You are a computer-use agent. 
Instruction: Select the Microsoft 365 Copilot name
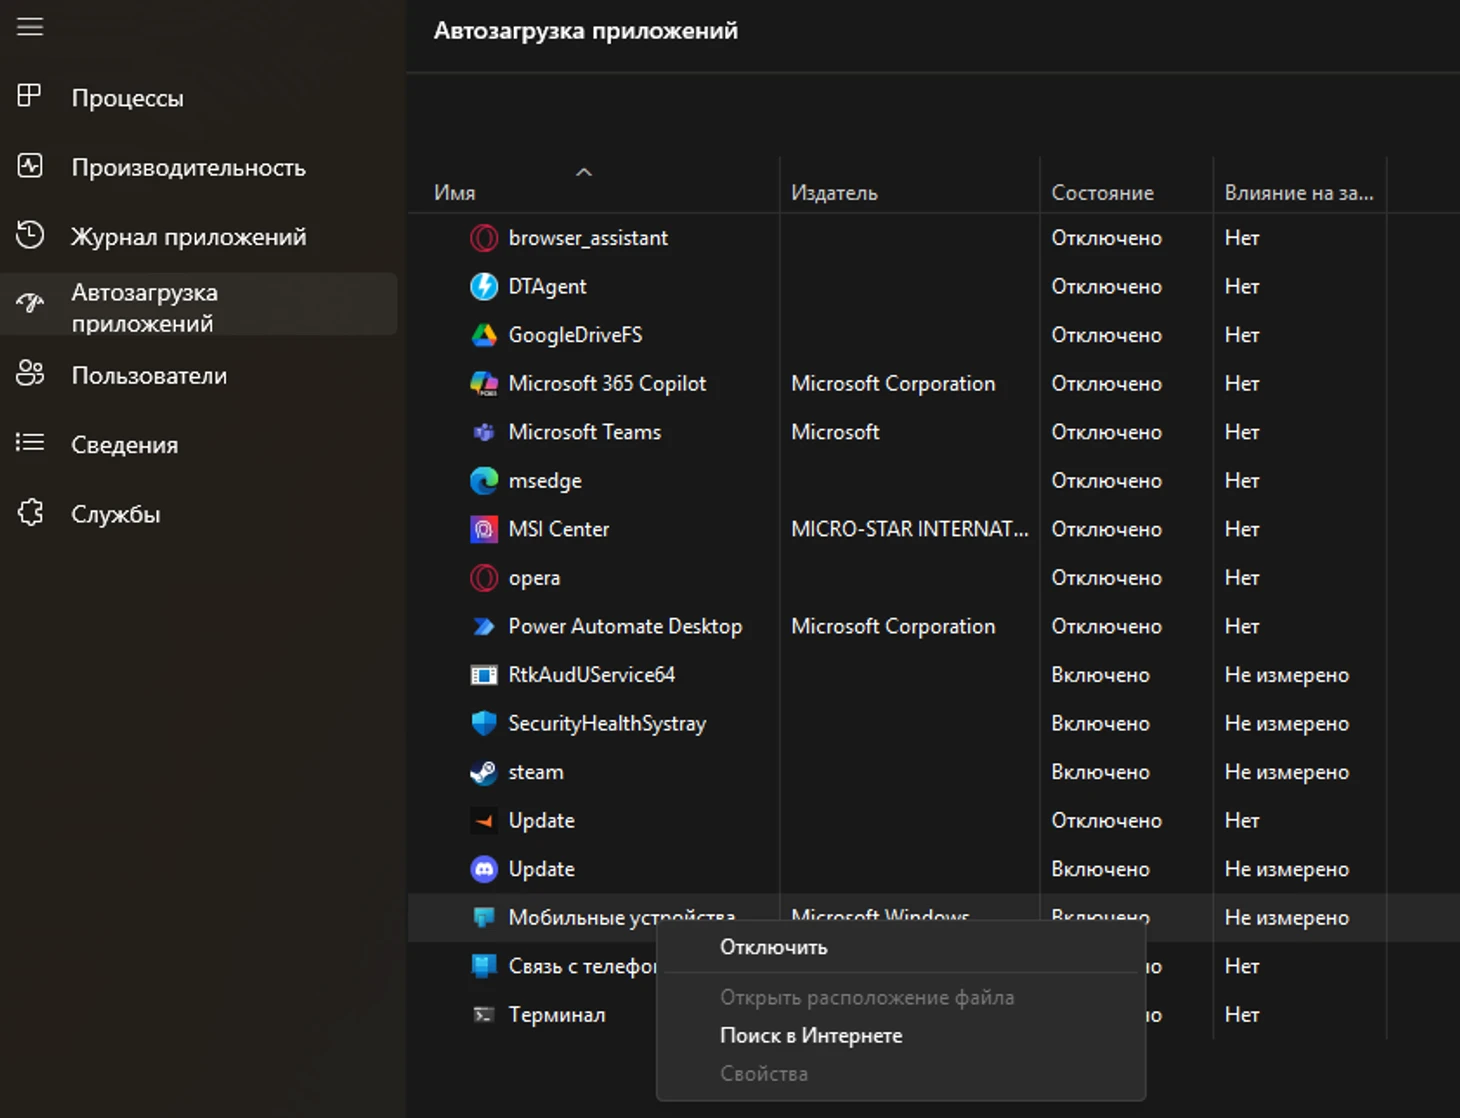pos(607,384)
